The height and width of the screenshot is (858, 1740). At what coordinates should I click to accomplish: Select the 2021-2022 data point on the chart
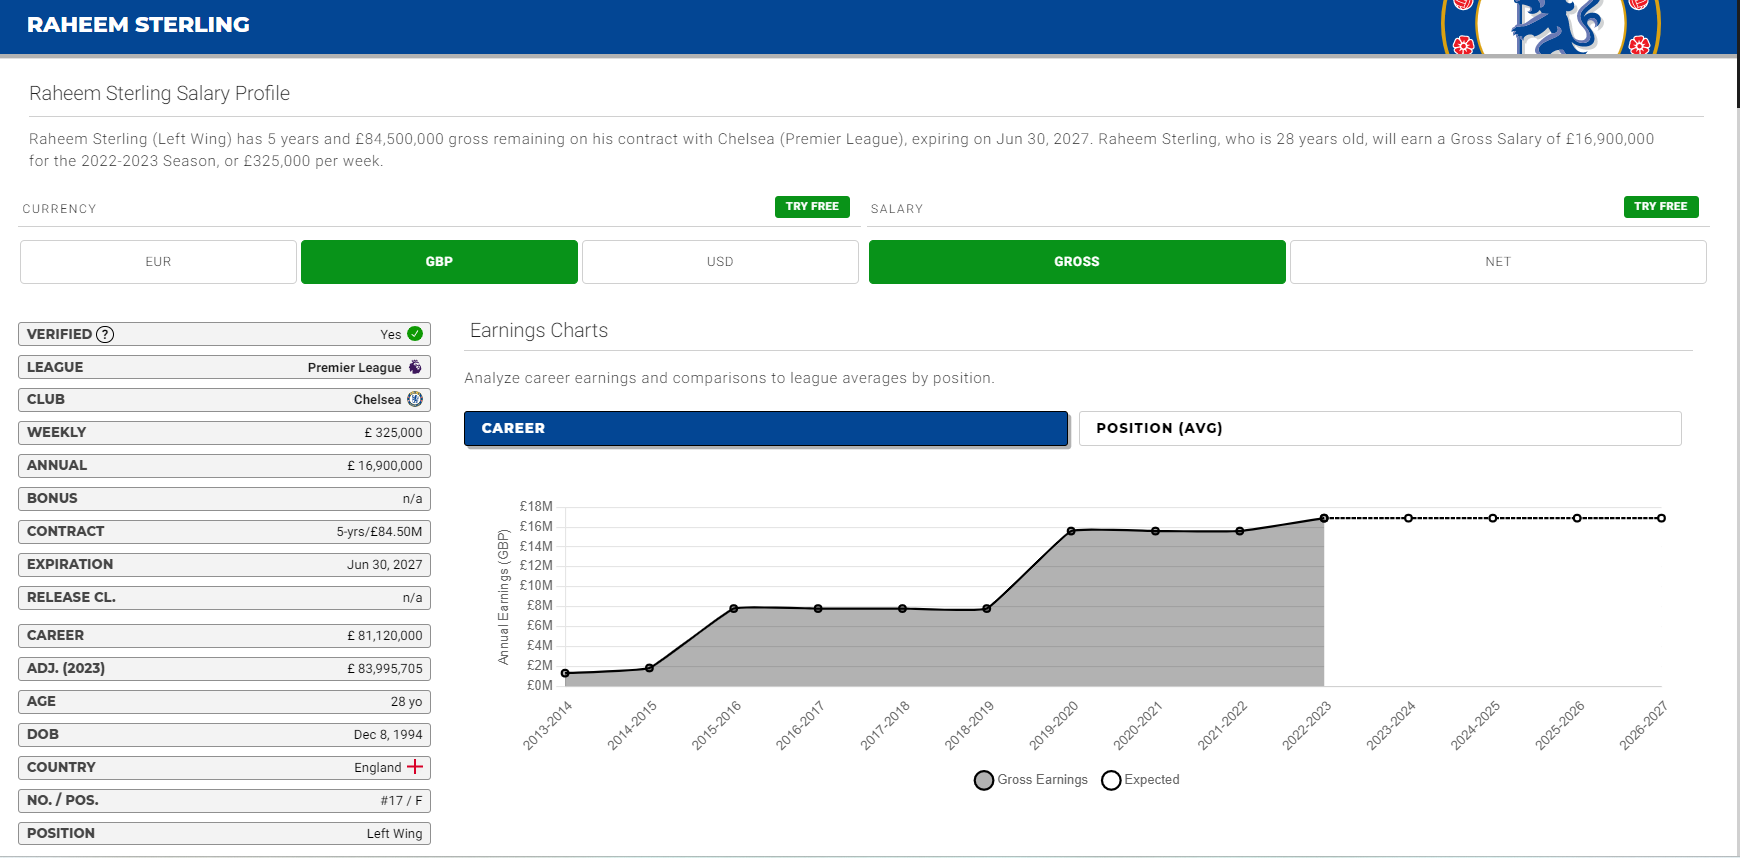[x=1240, y=531]
